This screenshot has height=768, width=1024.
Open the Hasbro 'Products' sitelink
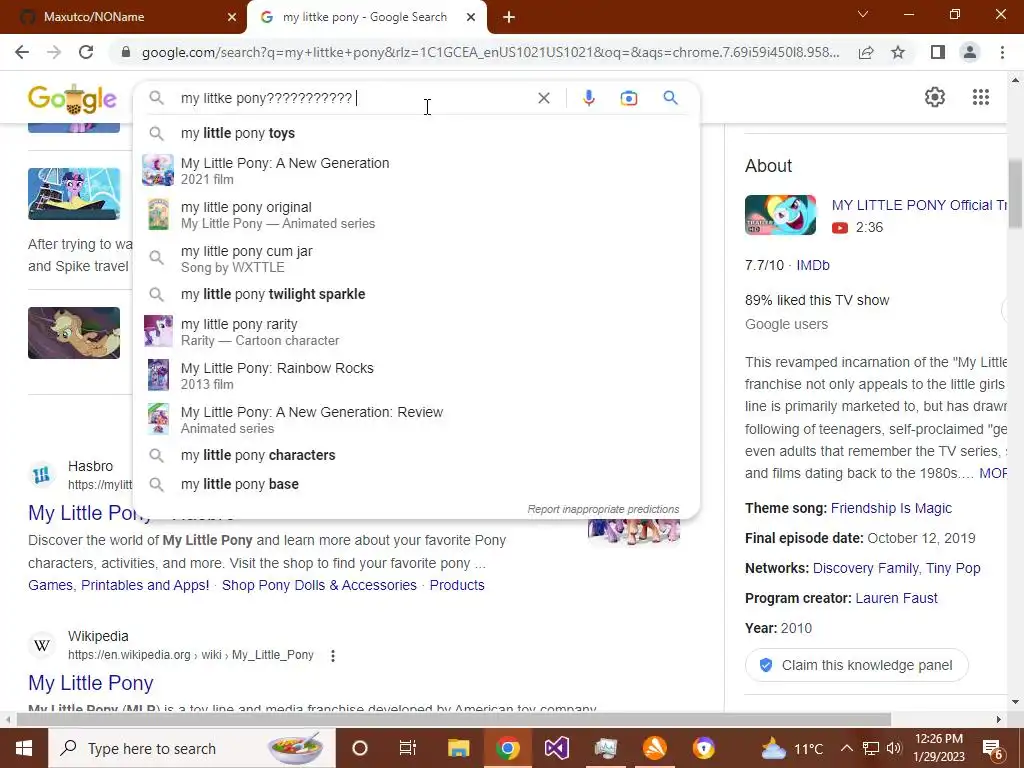[456, 585]
